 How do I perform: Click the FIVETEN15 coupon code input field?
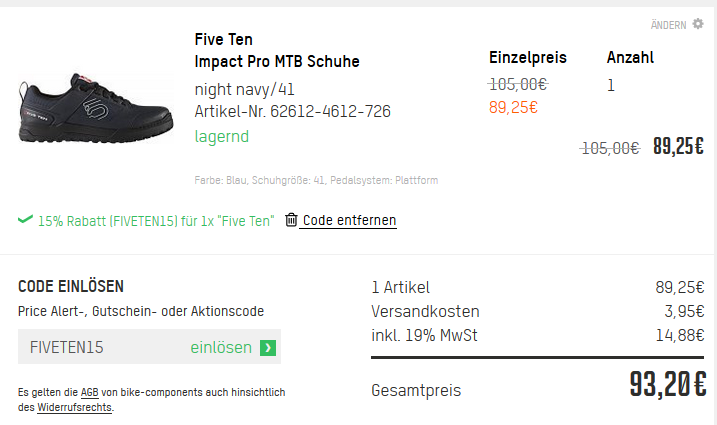(x=100, y=348)
